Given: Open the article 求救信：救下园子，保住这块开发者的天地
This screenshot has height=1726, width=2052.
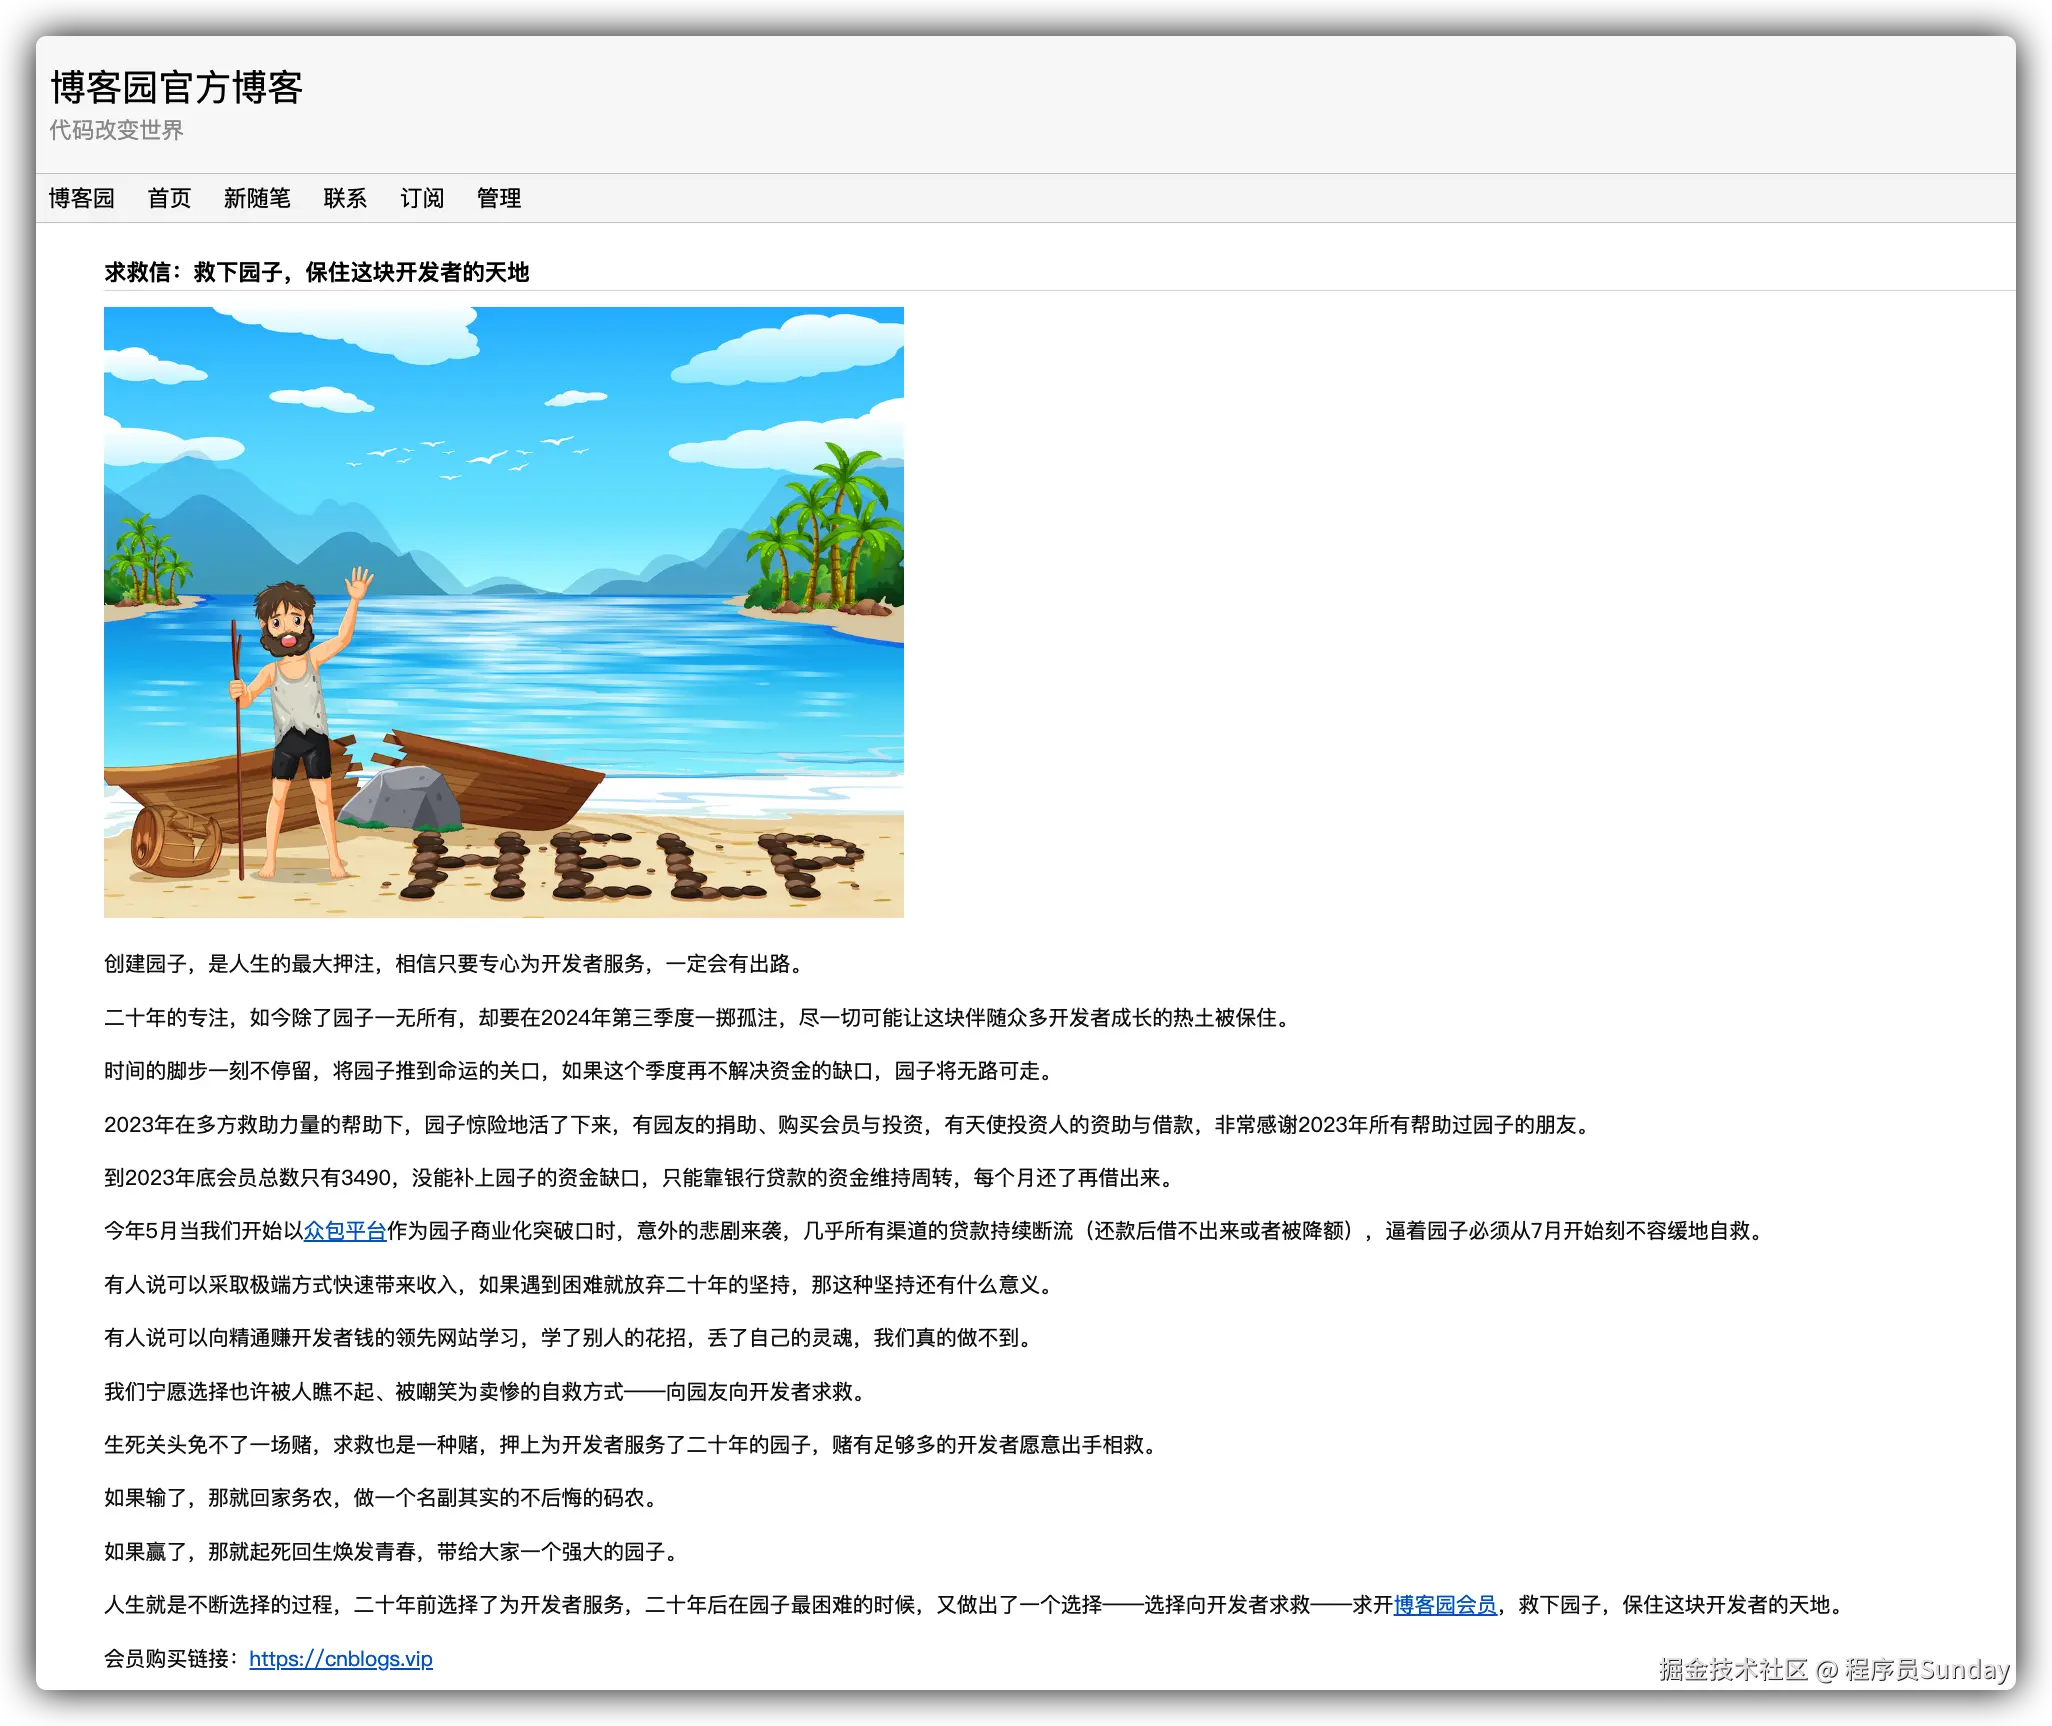Looking at the screenshot, I should 318,271.
